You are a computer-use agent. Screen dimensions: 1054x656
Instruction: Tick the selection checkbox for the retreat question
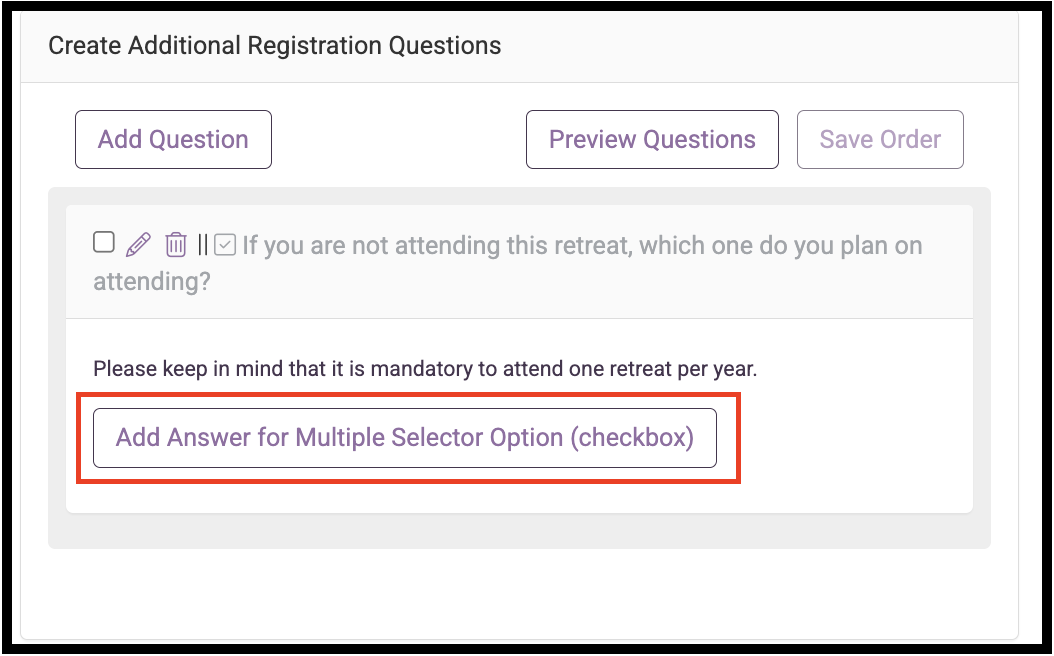click(x=104, y=242)
